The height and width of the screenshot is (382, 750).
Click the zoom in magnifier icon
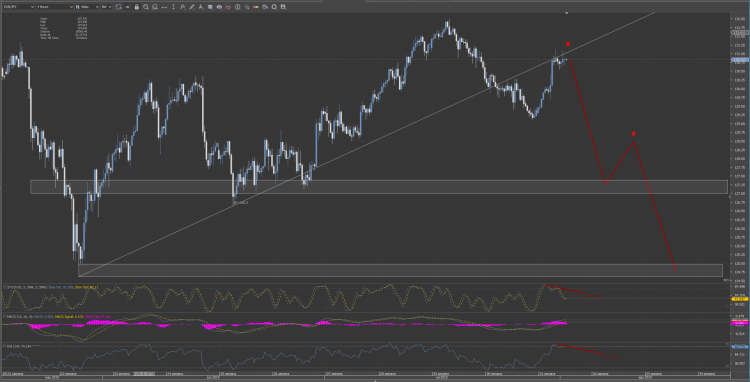point(145,7)
